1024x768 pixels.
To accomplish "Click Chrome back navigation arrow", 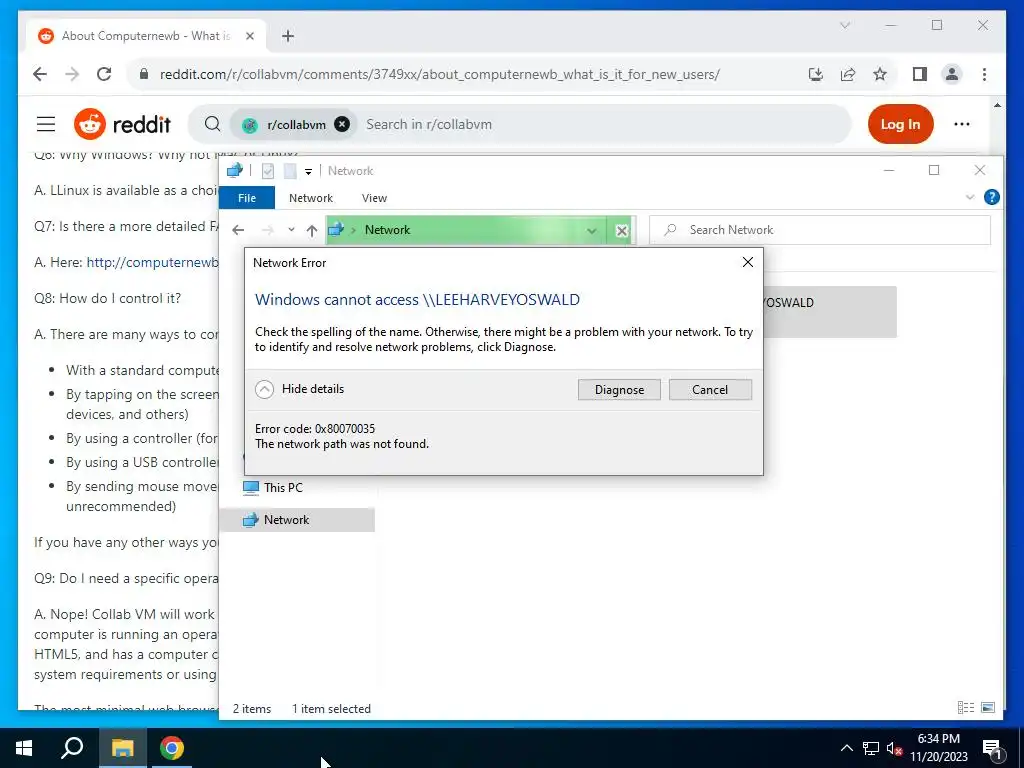I will coord(40,74).
